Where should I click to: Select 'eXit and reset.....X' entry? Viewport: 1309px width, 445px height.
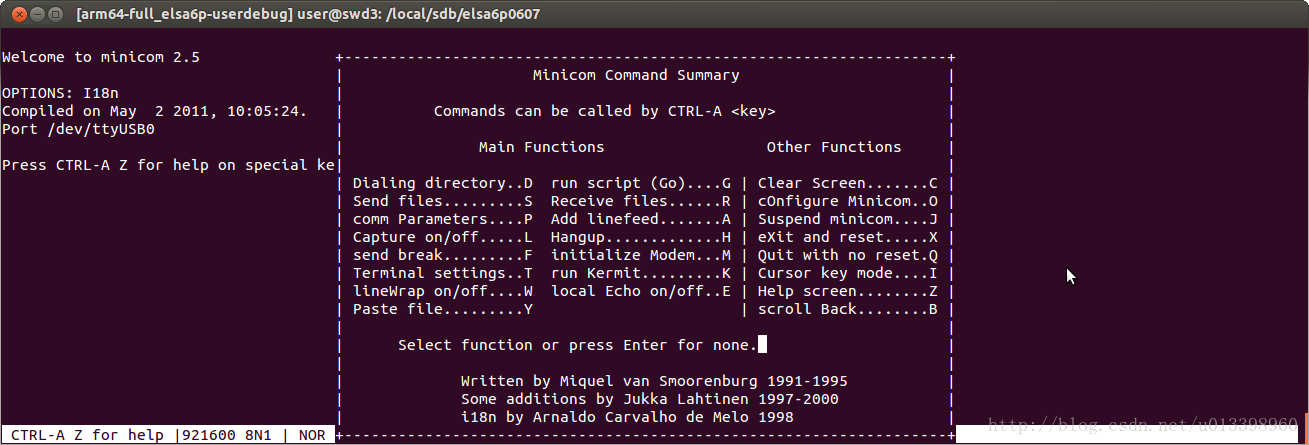(848, 237)
